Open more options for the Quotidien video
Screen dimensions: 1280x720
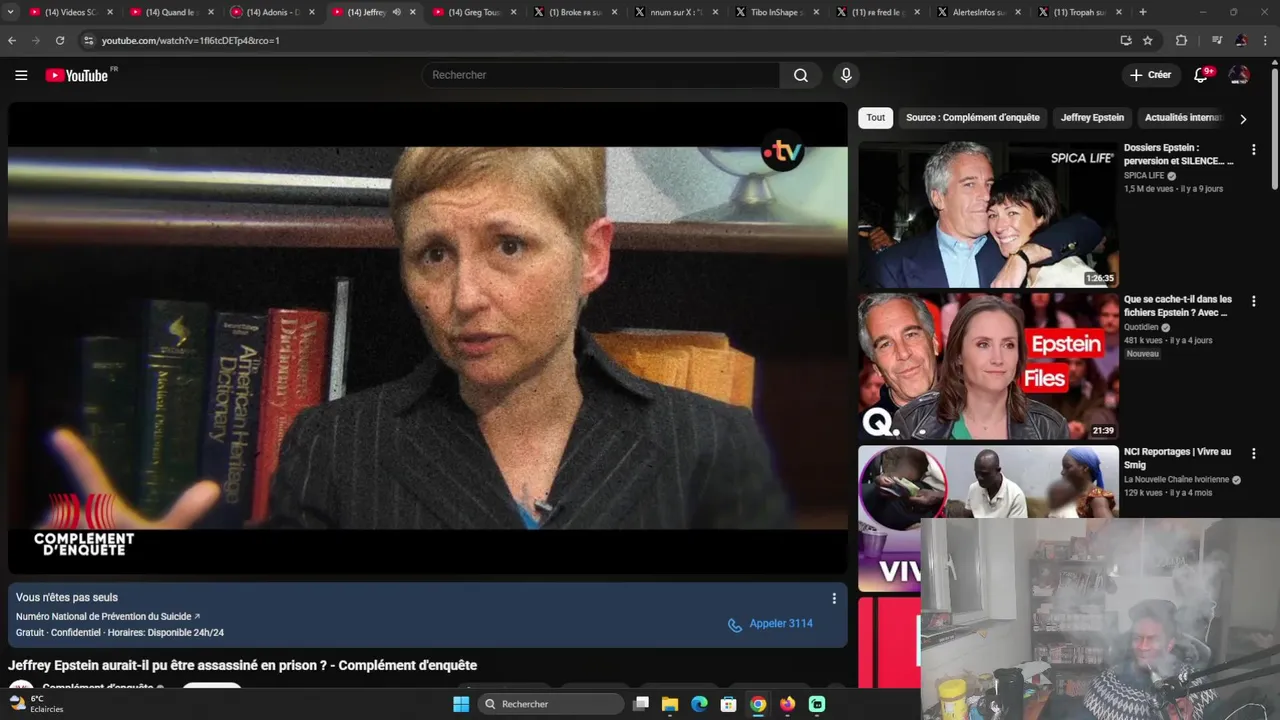(x=1253, y=301)
